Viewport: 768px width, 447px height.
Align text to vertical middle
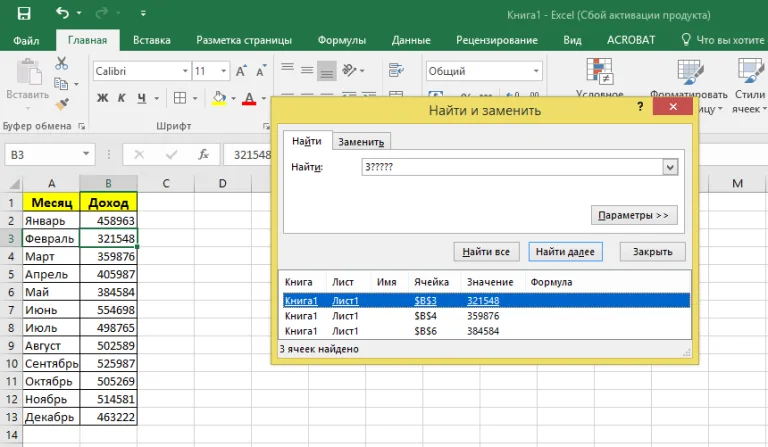[x=307, y=70]
